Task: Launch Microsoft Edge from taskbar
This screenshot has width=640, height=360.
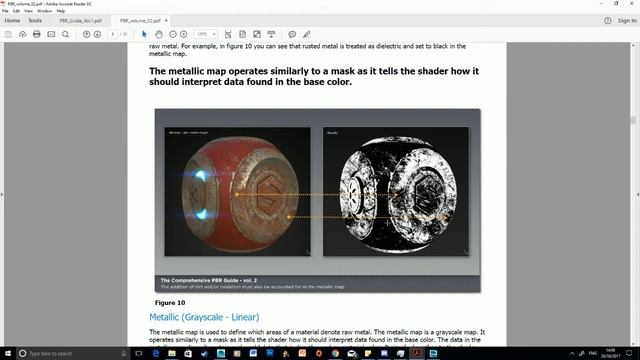Action: [156, 353]
